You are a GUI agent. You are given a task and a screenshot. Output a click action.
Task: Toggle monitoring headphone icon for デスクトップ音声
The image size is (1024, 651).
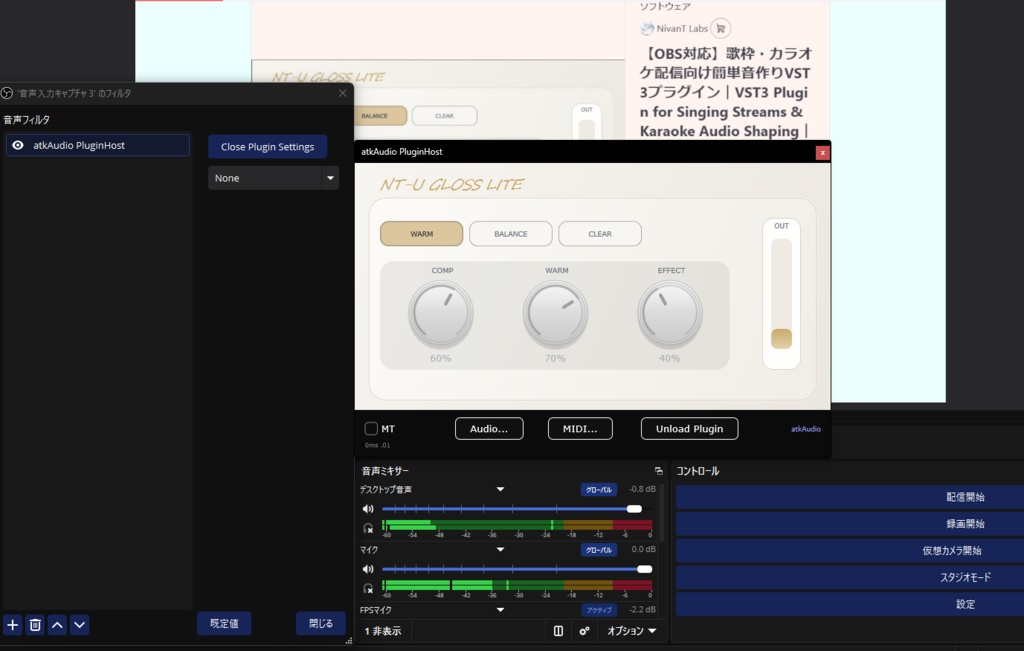tap(368, 528)
